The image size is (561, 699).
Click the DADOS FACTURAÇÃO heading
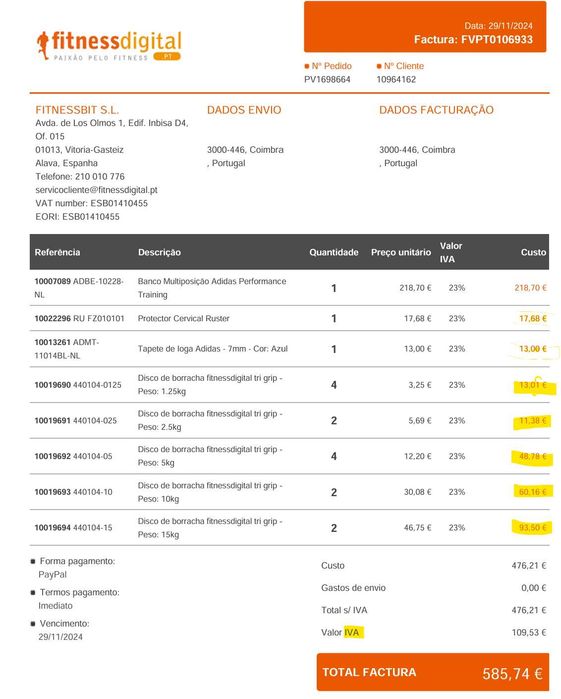[x=436, y=110]
